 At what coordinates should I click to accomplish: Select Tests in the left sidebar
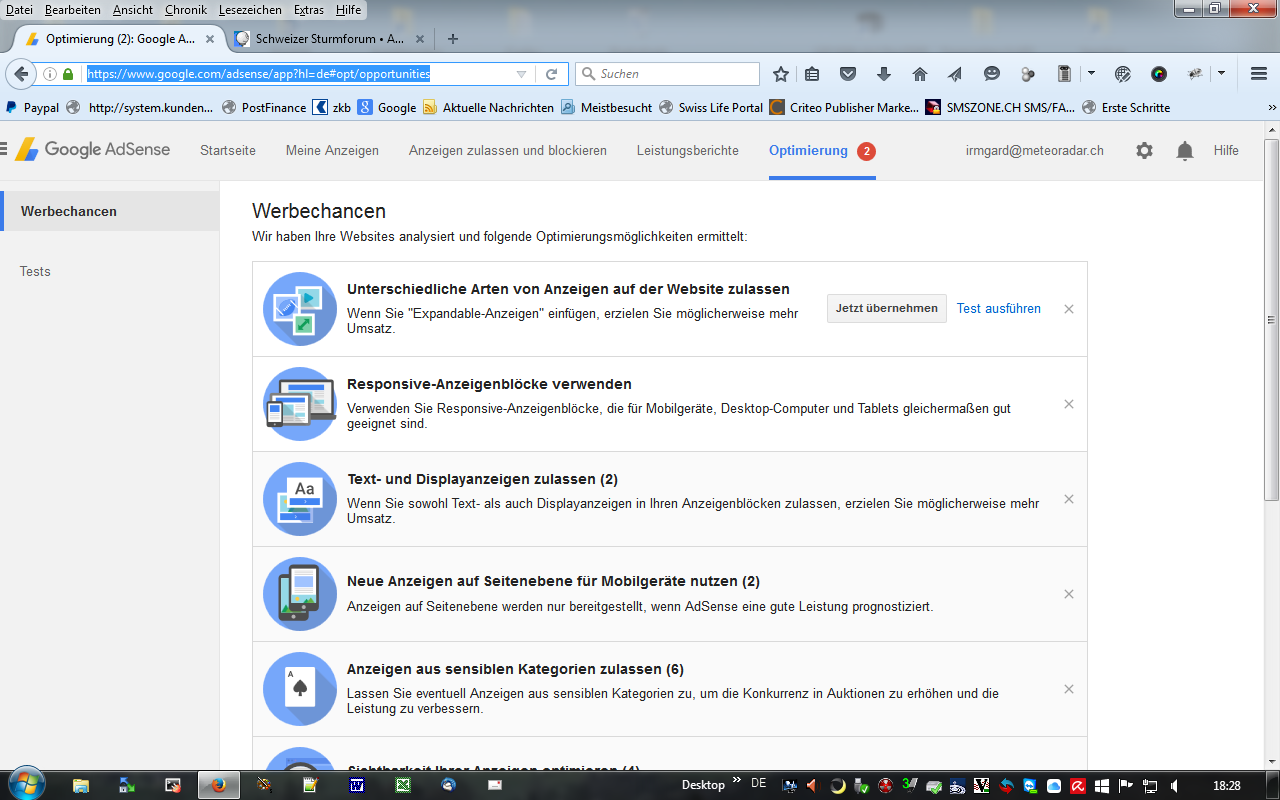coord(35,272)
